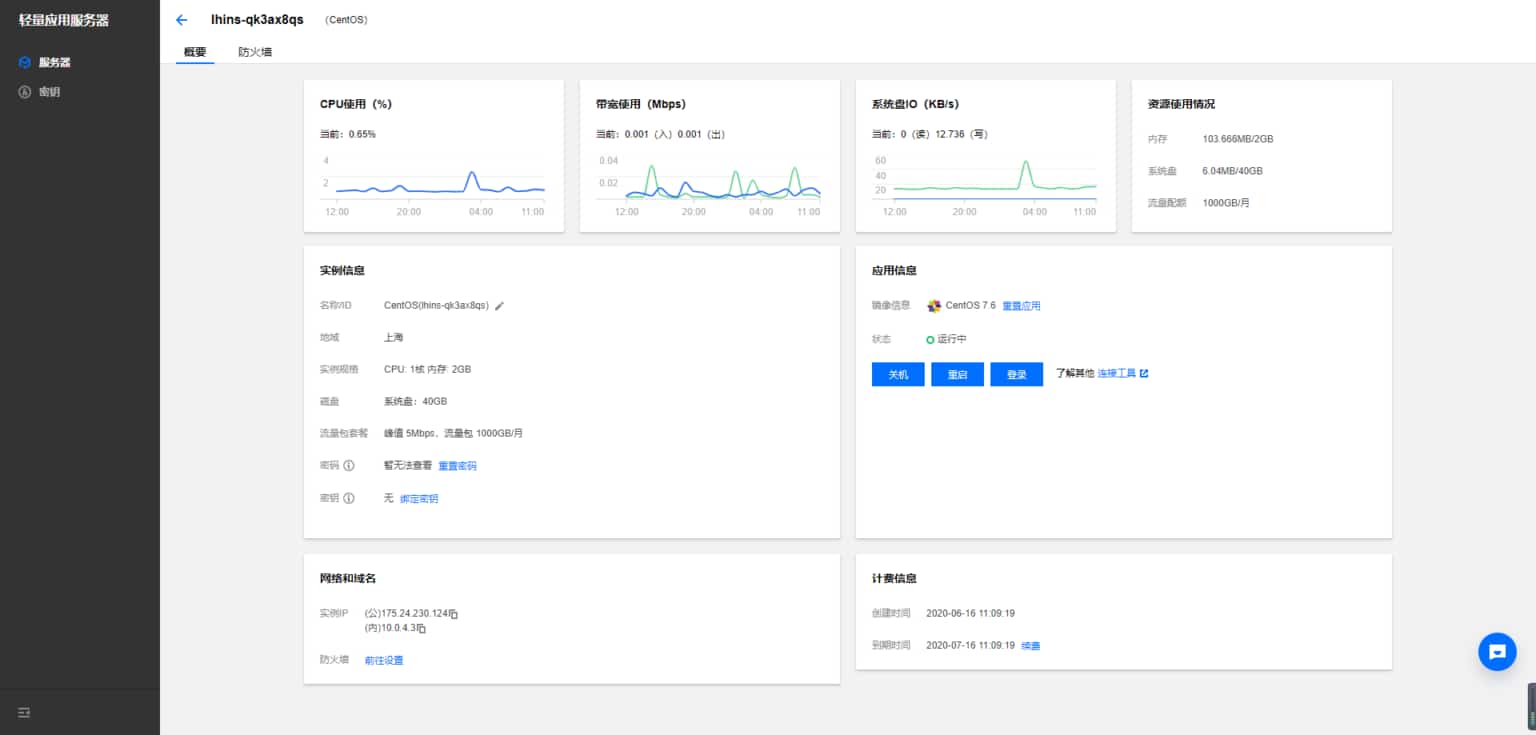
Task: Copy the public IP 175.24.230.124
Action: (454, 613)
